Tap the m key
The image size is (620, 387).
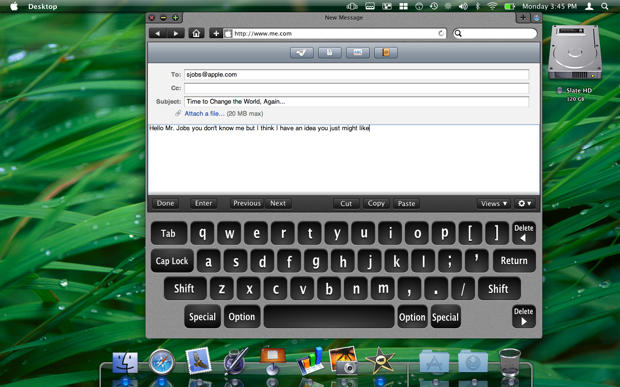coord(383,289)
